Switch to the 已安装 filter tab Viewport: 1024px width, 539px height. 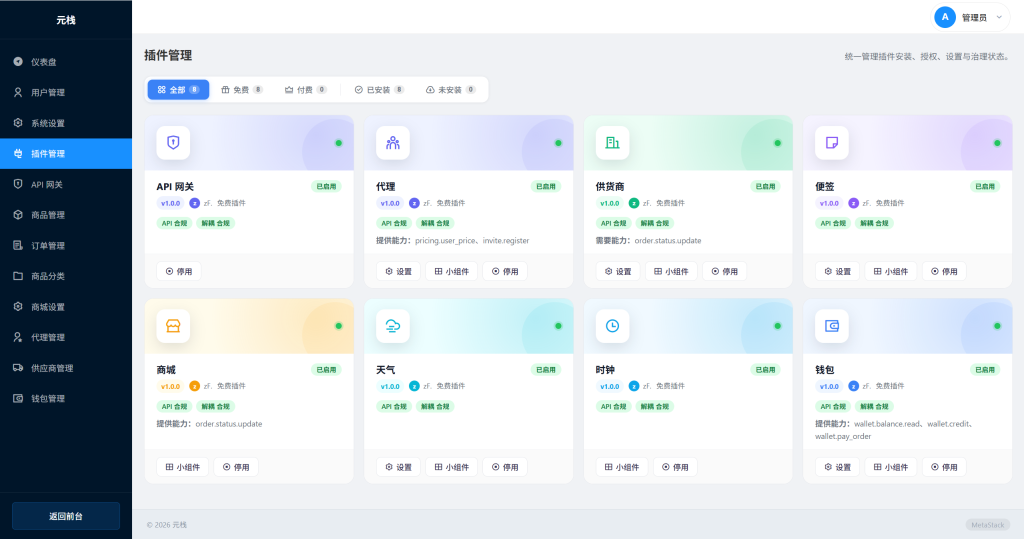(379, 90)
